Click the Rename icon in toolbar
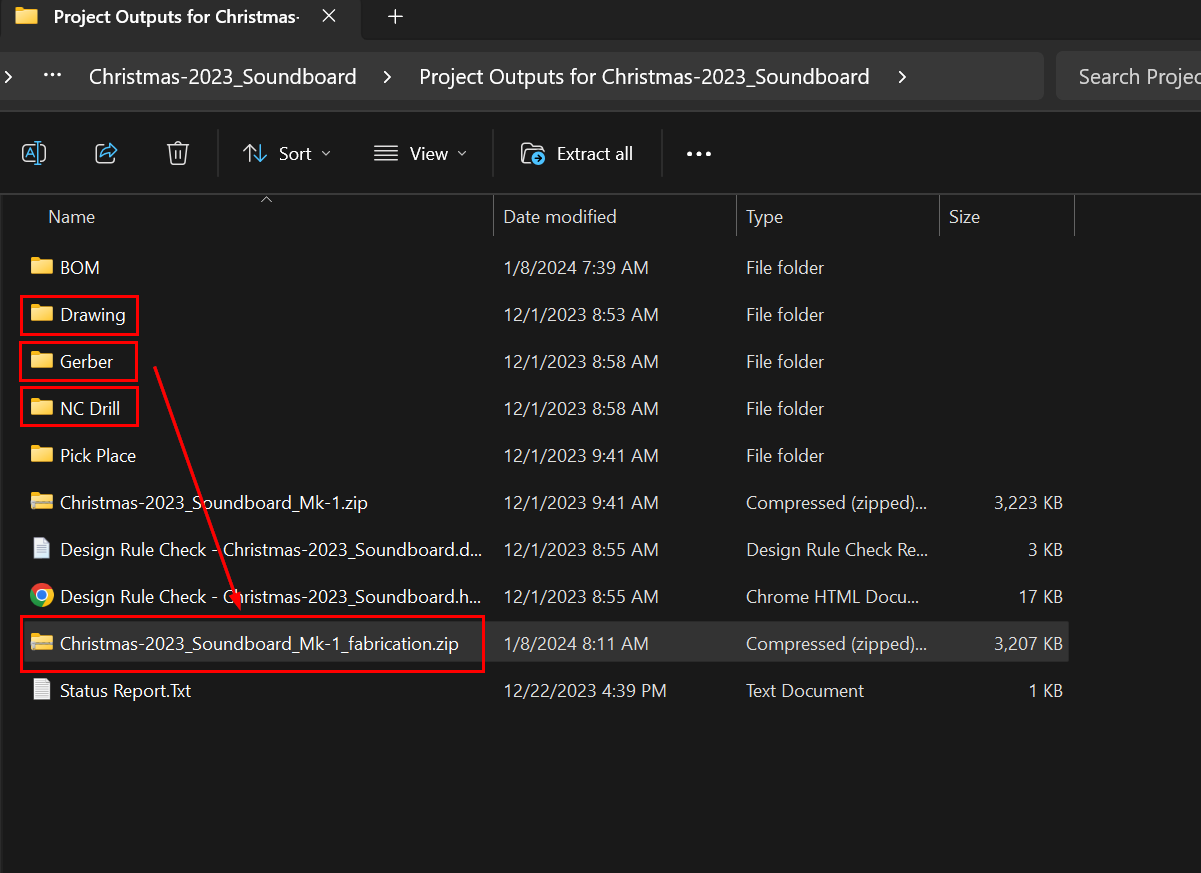The width and height of the screenshot is (1201, 873). point(34,153)
